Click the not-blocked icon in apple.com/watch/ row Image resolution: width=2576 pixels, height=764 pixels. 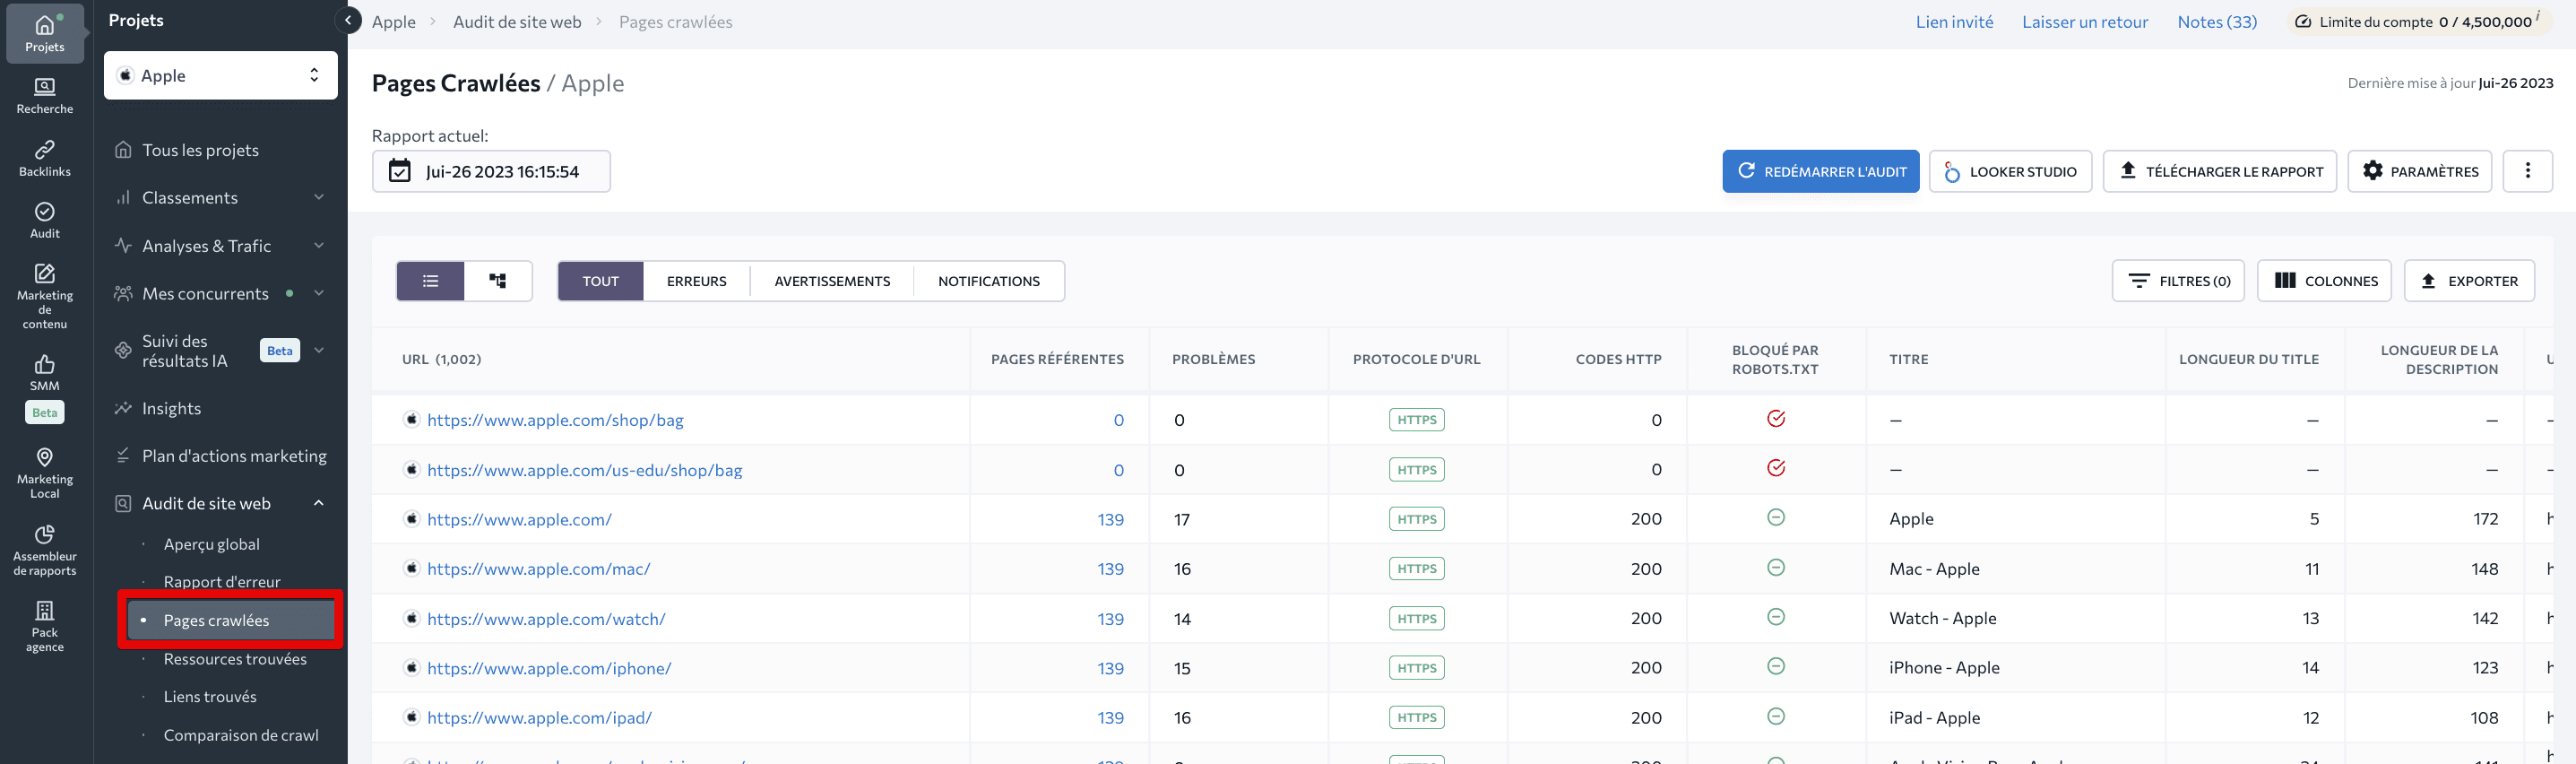click(x=1776, y=617)
